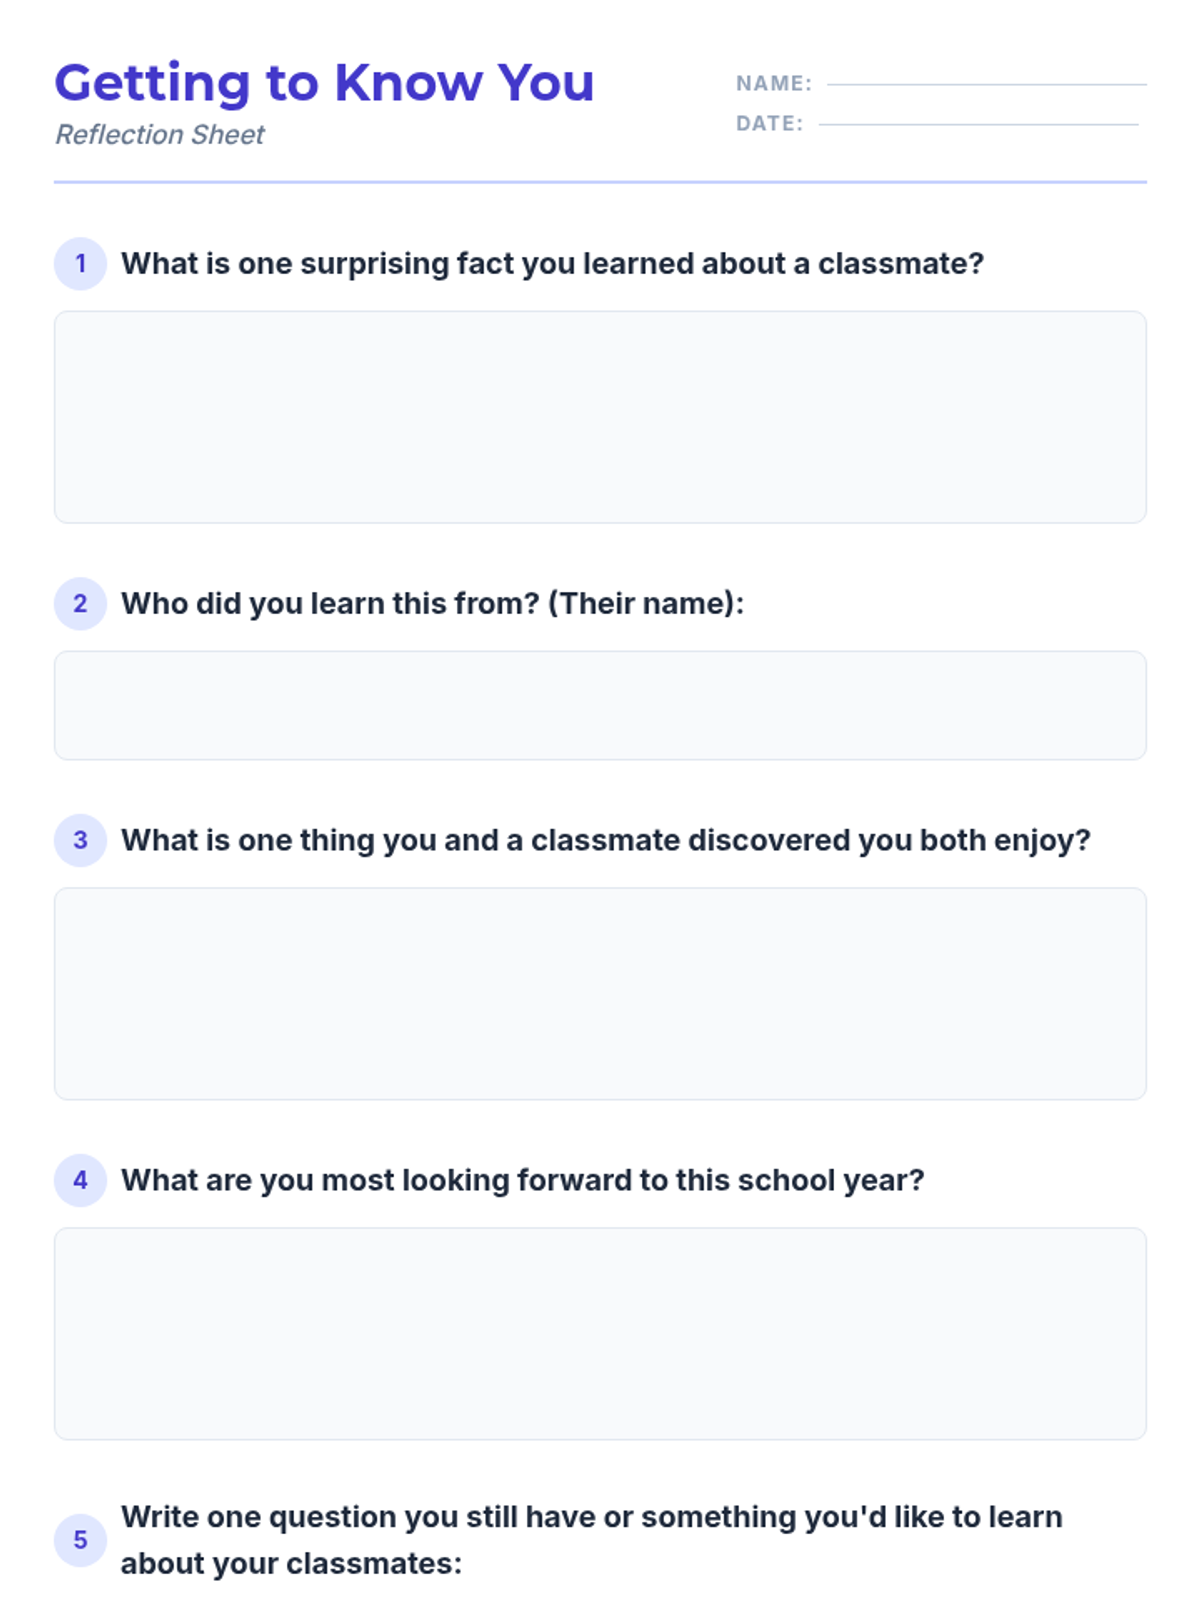Click the number 1 question badge

80,264
